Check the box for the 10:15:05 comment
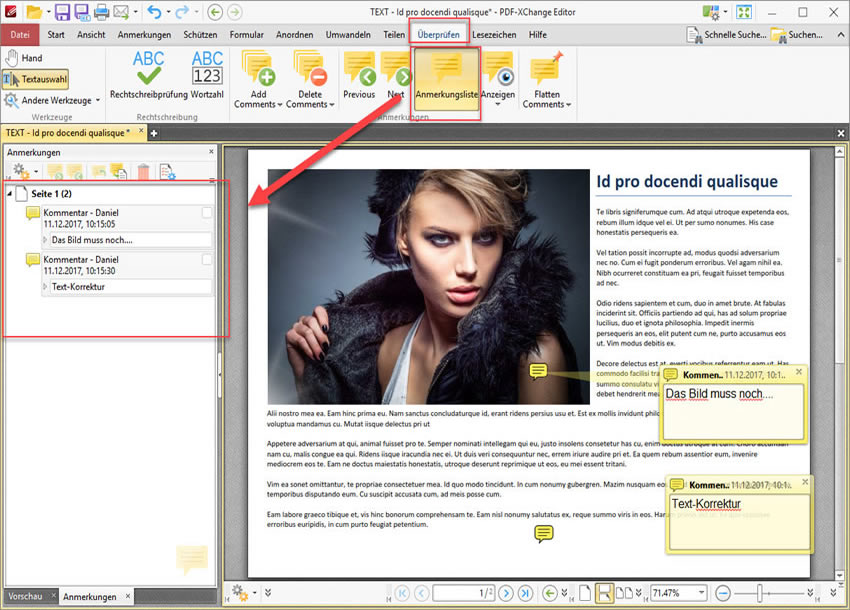This screenshot has width=850, height=610. 207,213
